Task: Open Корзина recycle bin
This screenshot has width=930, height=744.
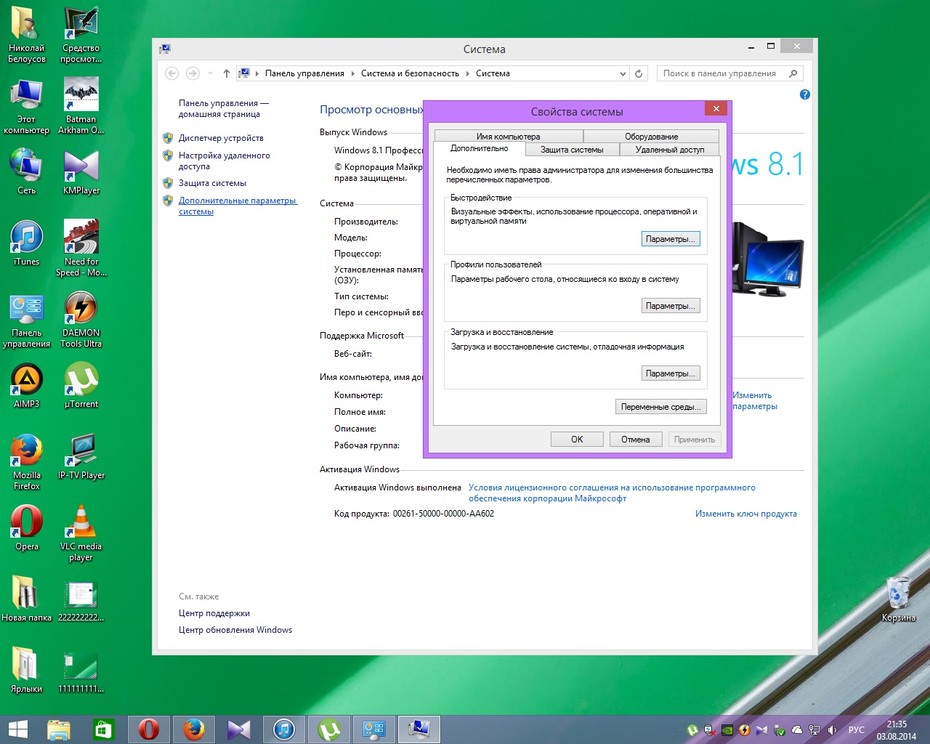Action: click(x=898, y=598)
